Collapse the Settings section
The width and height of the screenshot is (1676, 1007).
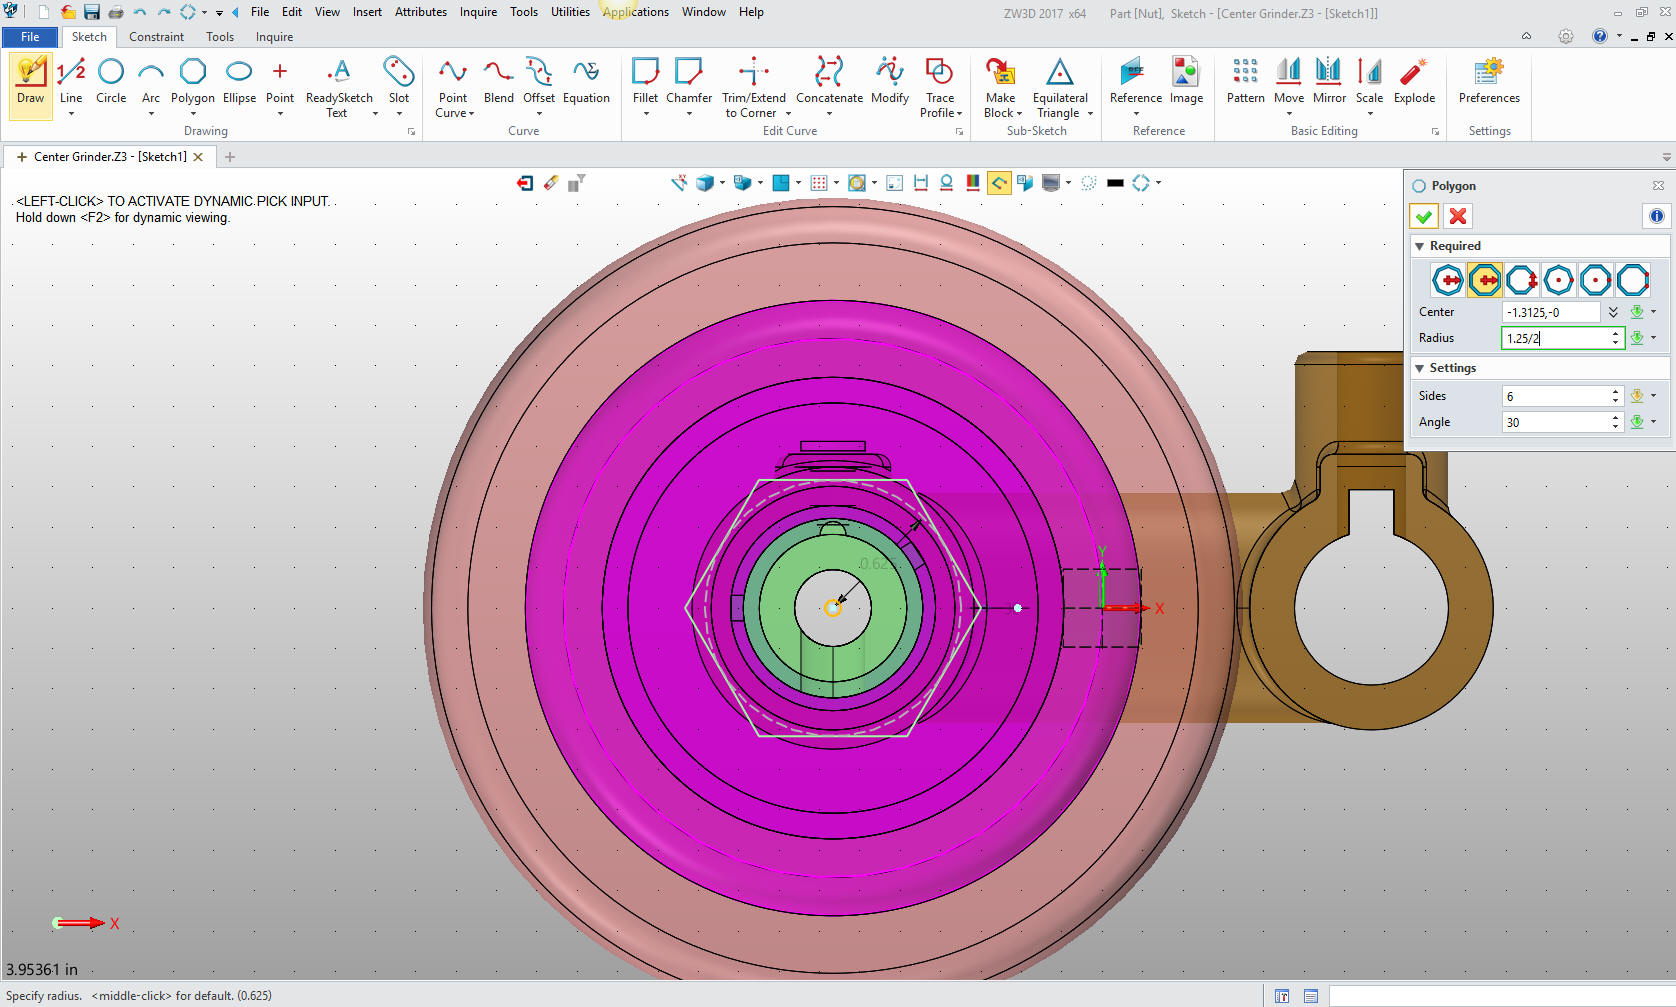point(1419,368)
